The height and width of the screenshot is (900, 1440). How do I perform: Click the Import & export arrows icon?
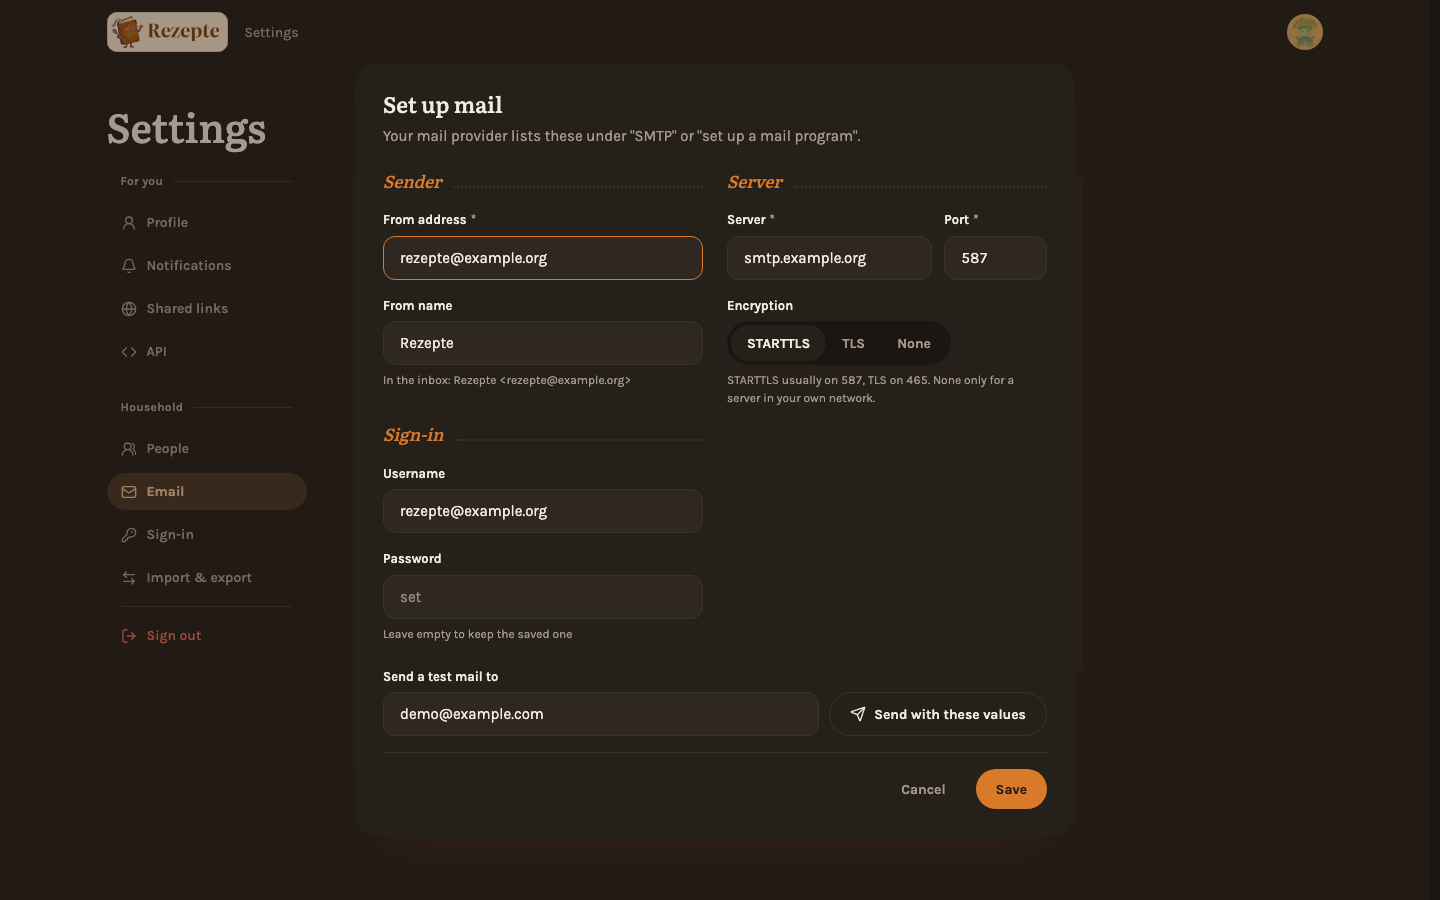(129, 578)
